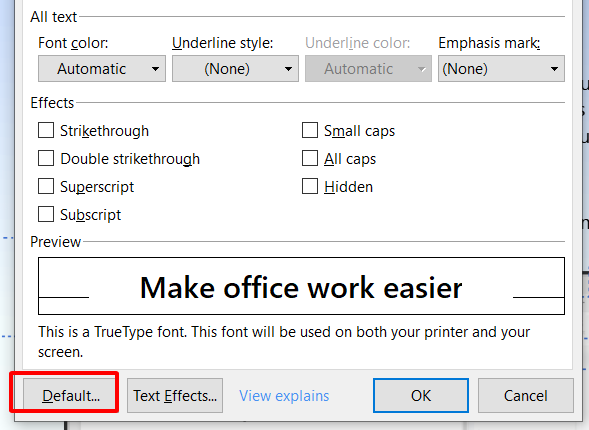Screen dimensions: 589x430
Task: Expand the Underline style dropdown
Action: 235,69
